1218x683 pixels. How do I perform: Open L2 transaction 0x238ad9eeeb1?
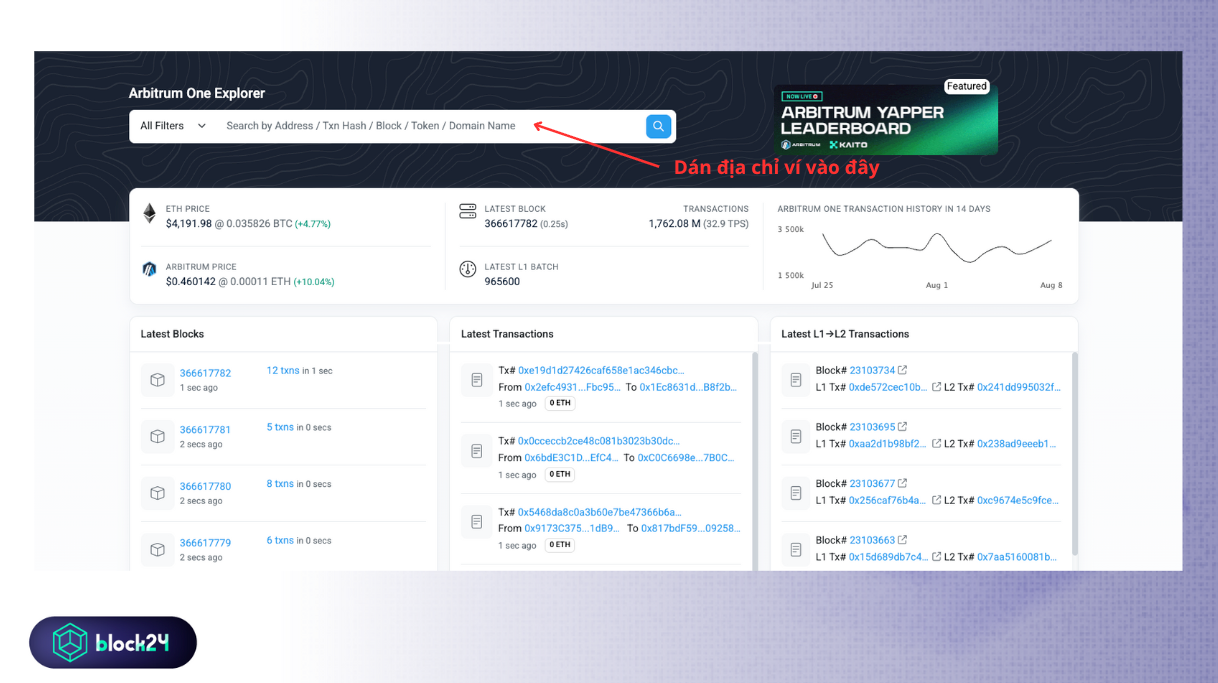coord(1017,444)
